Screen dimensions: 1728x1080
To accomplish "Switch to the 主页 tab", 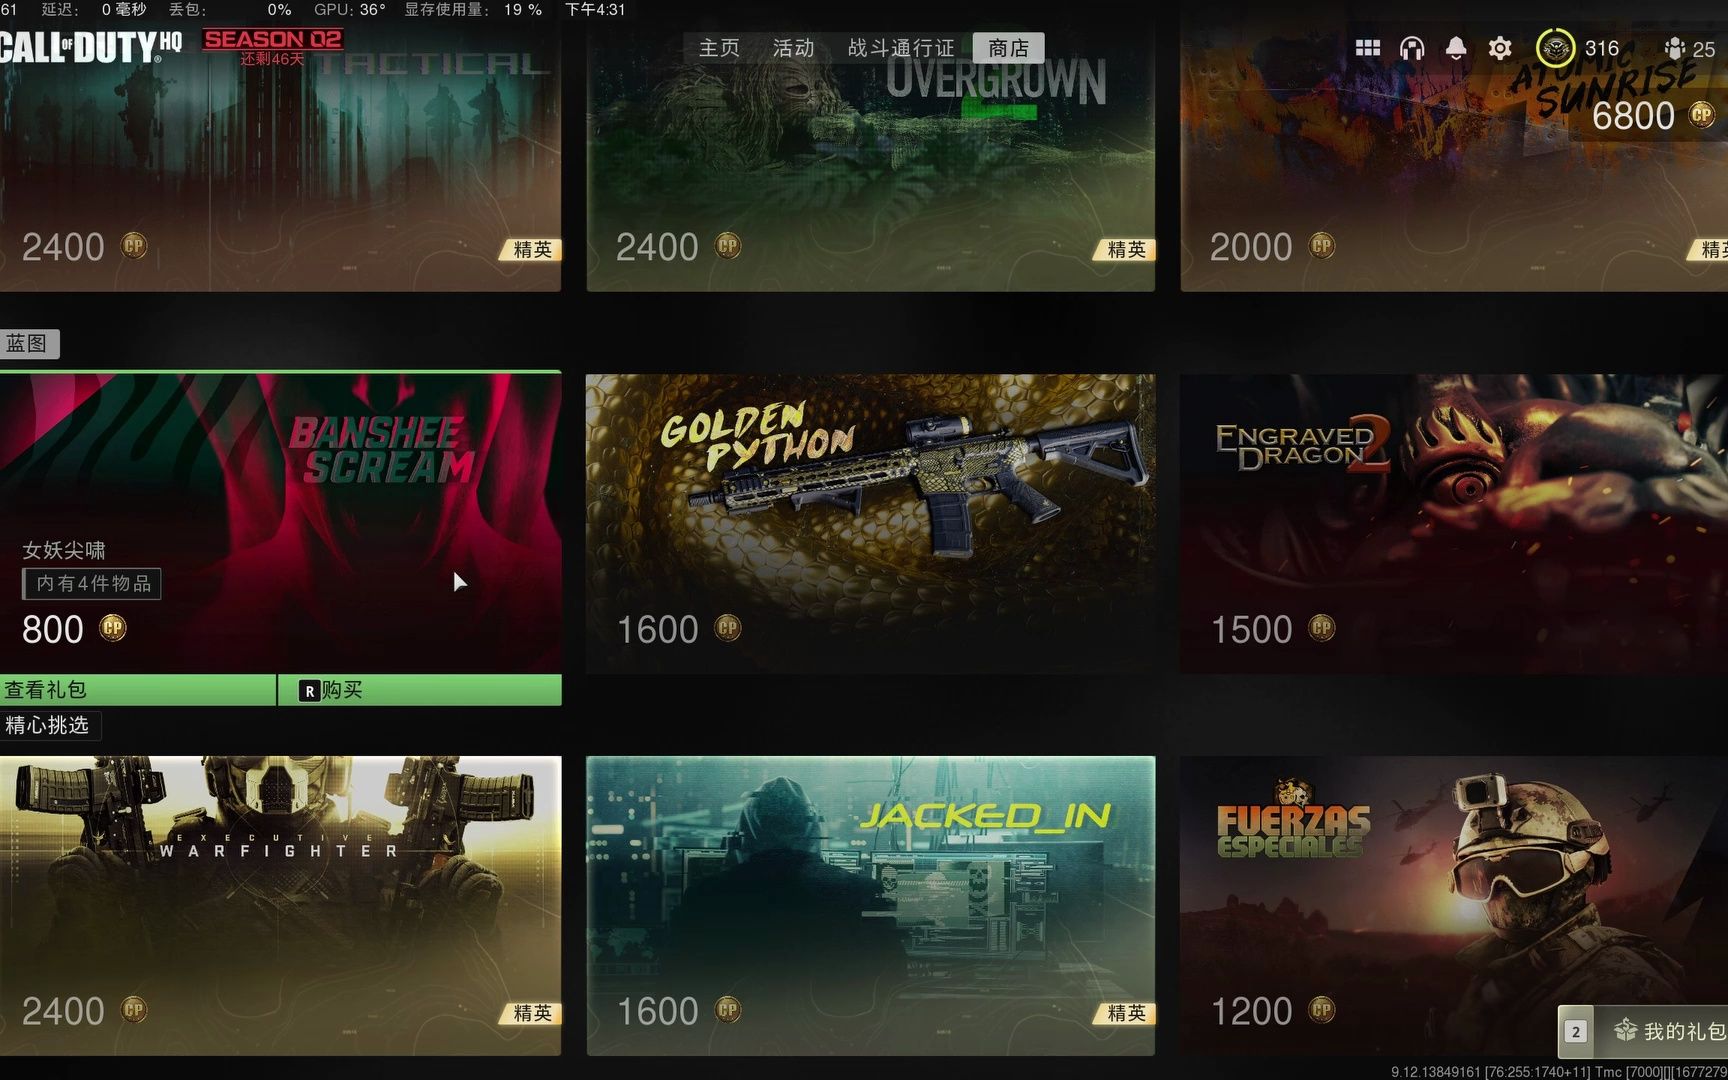I will pyautogui.click(x=719, y=48).
